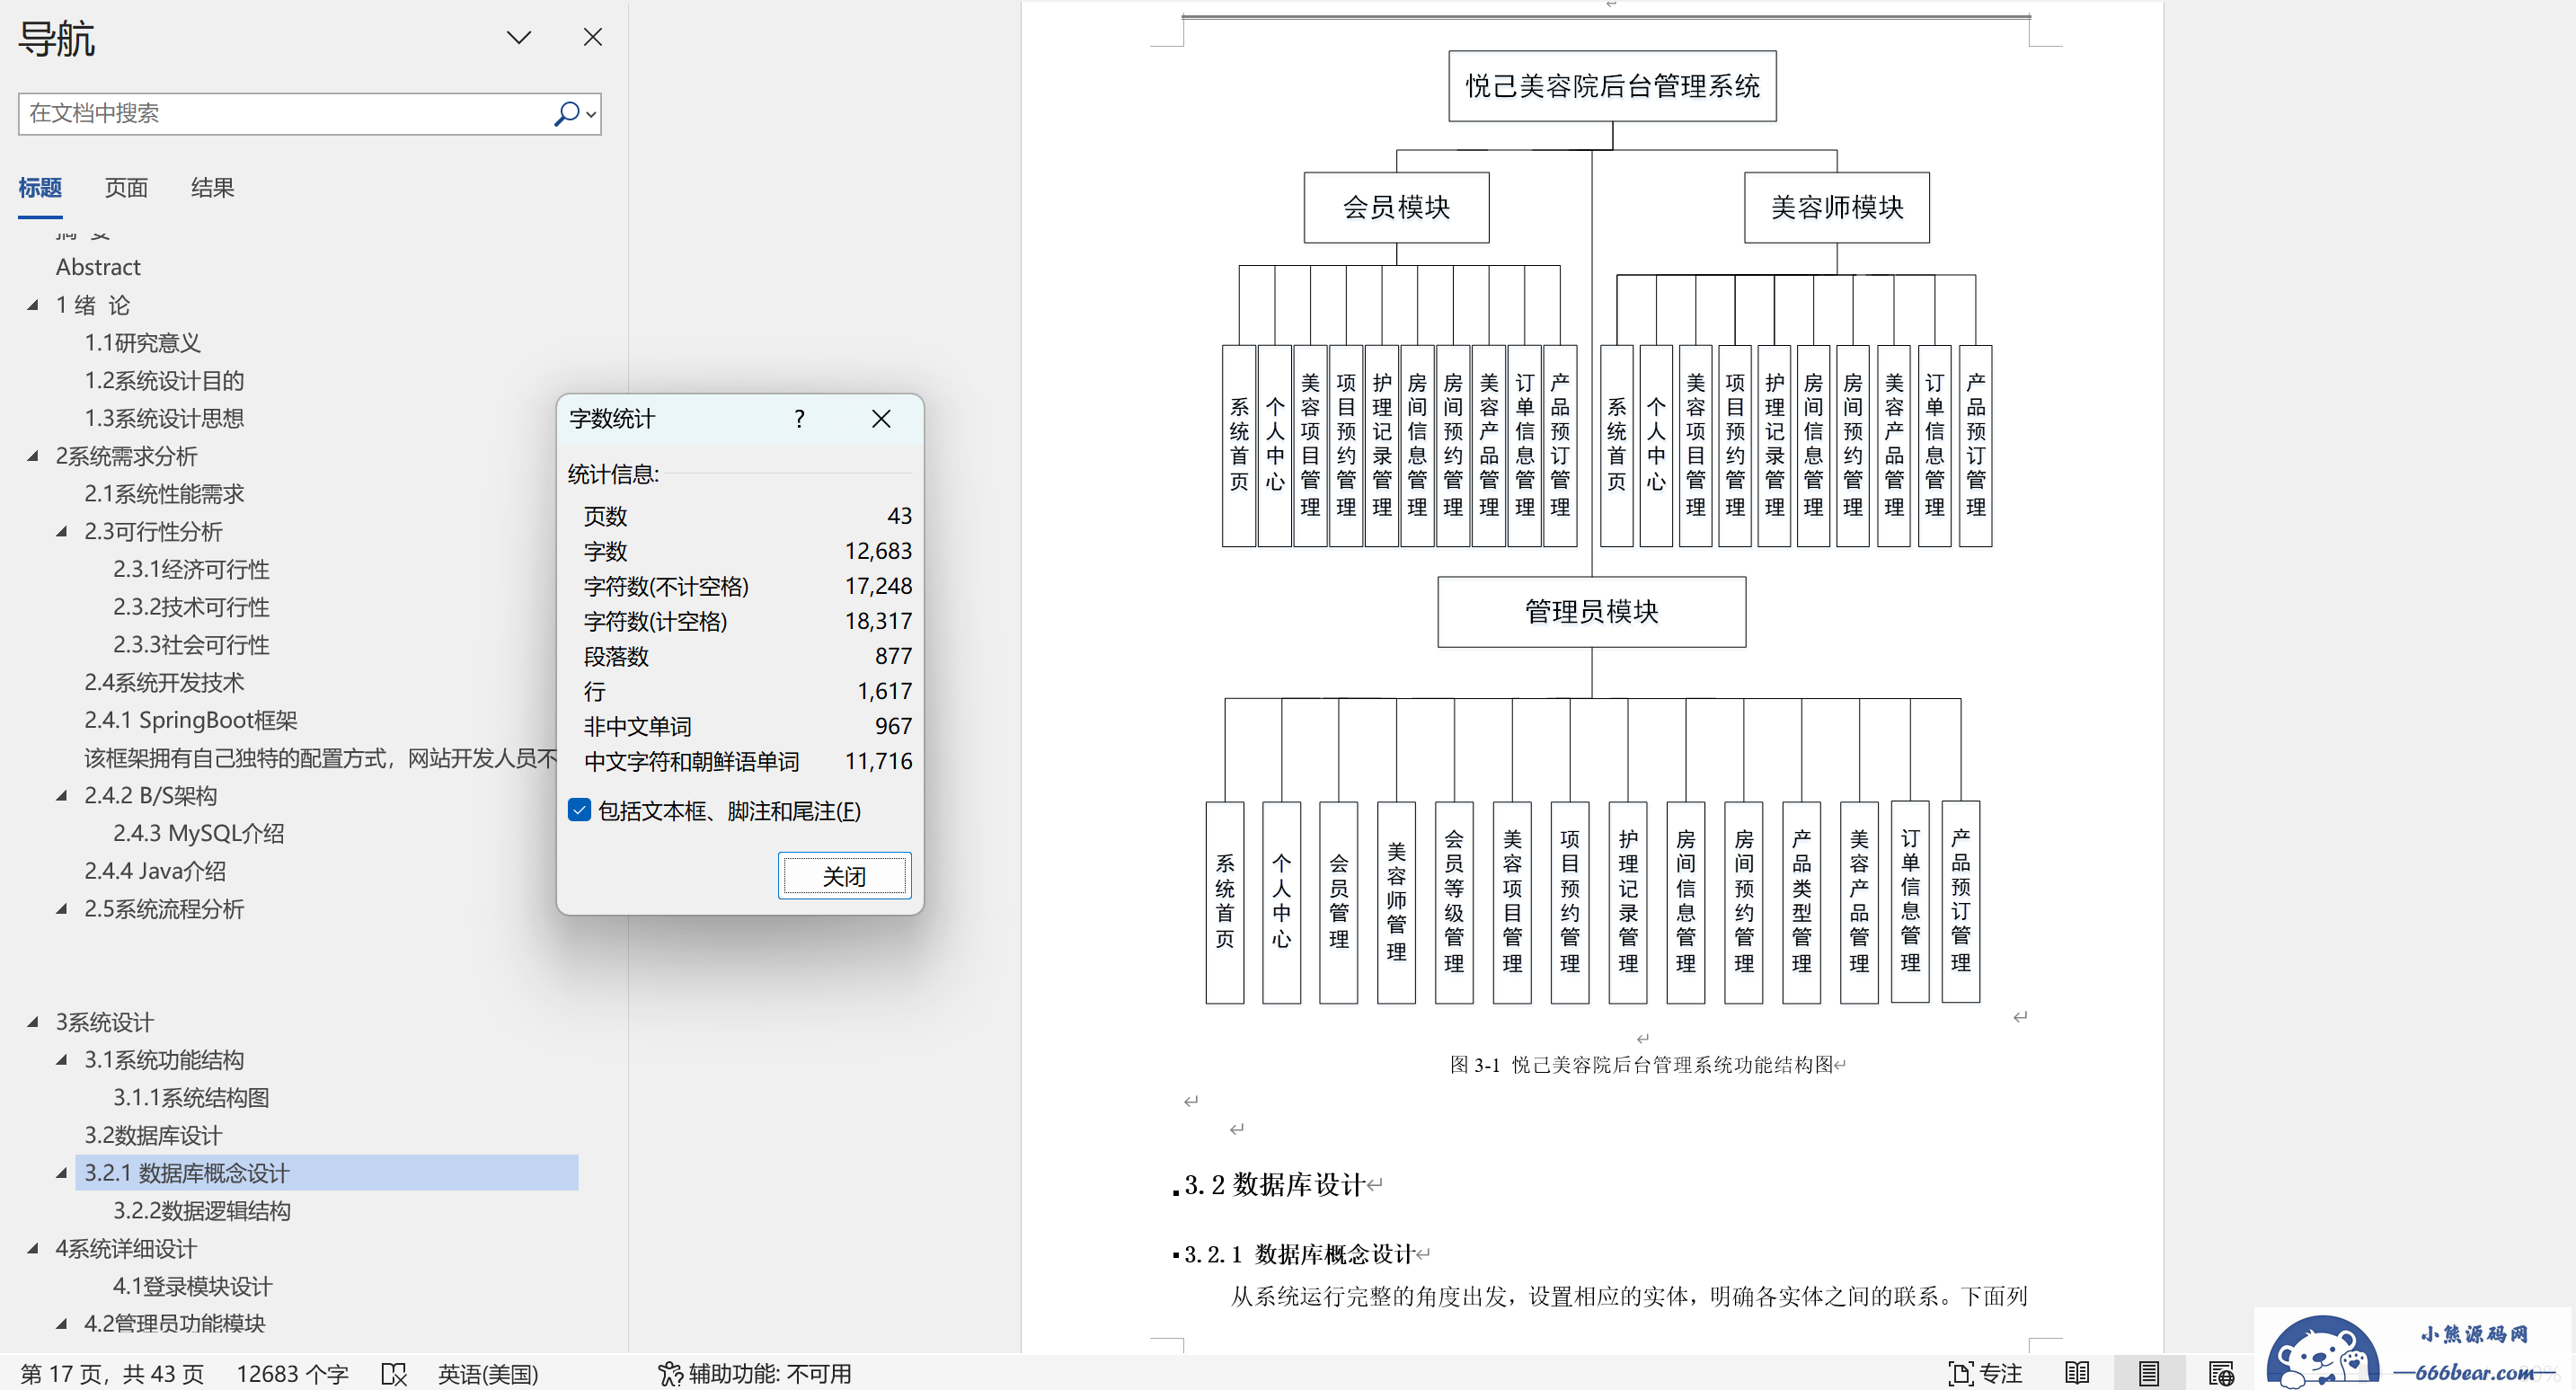Image resolution: width=2576 pixels, height=1390 pixels.
Task: Click the 英语(美国) language status
Action: (x=488, y=1373)
